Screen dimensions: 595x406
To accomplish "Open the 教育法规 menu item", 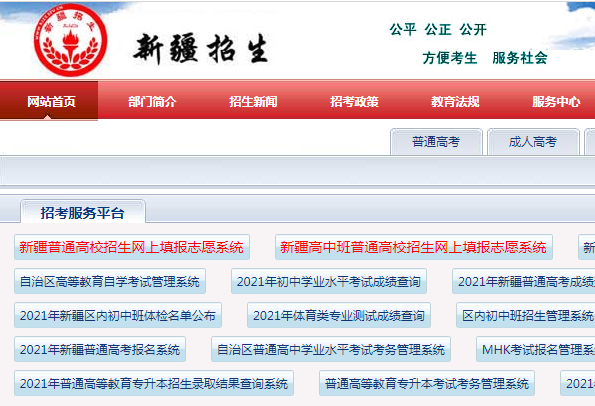I will click(455, 101).
